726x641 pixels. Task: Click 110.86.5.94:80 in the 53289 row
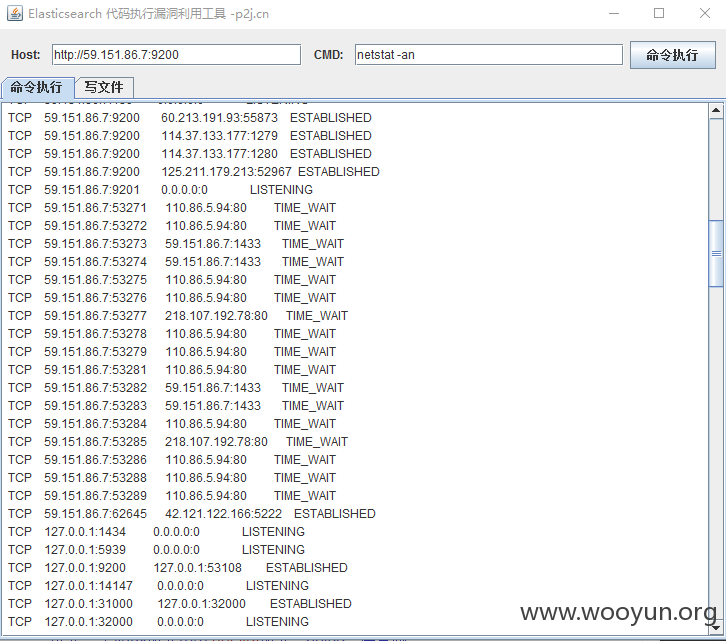click(x=206, y=496)
